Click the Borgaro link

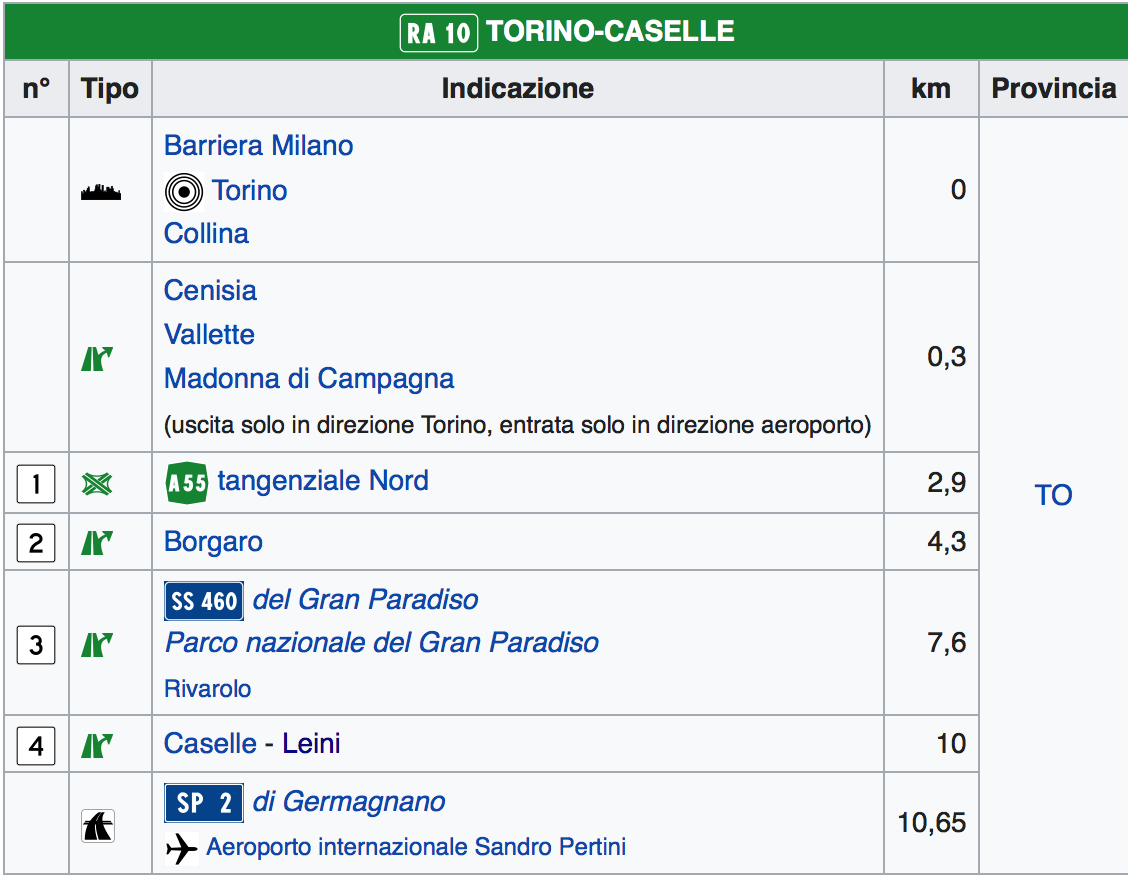(213, 542)
